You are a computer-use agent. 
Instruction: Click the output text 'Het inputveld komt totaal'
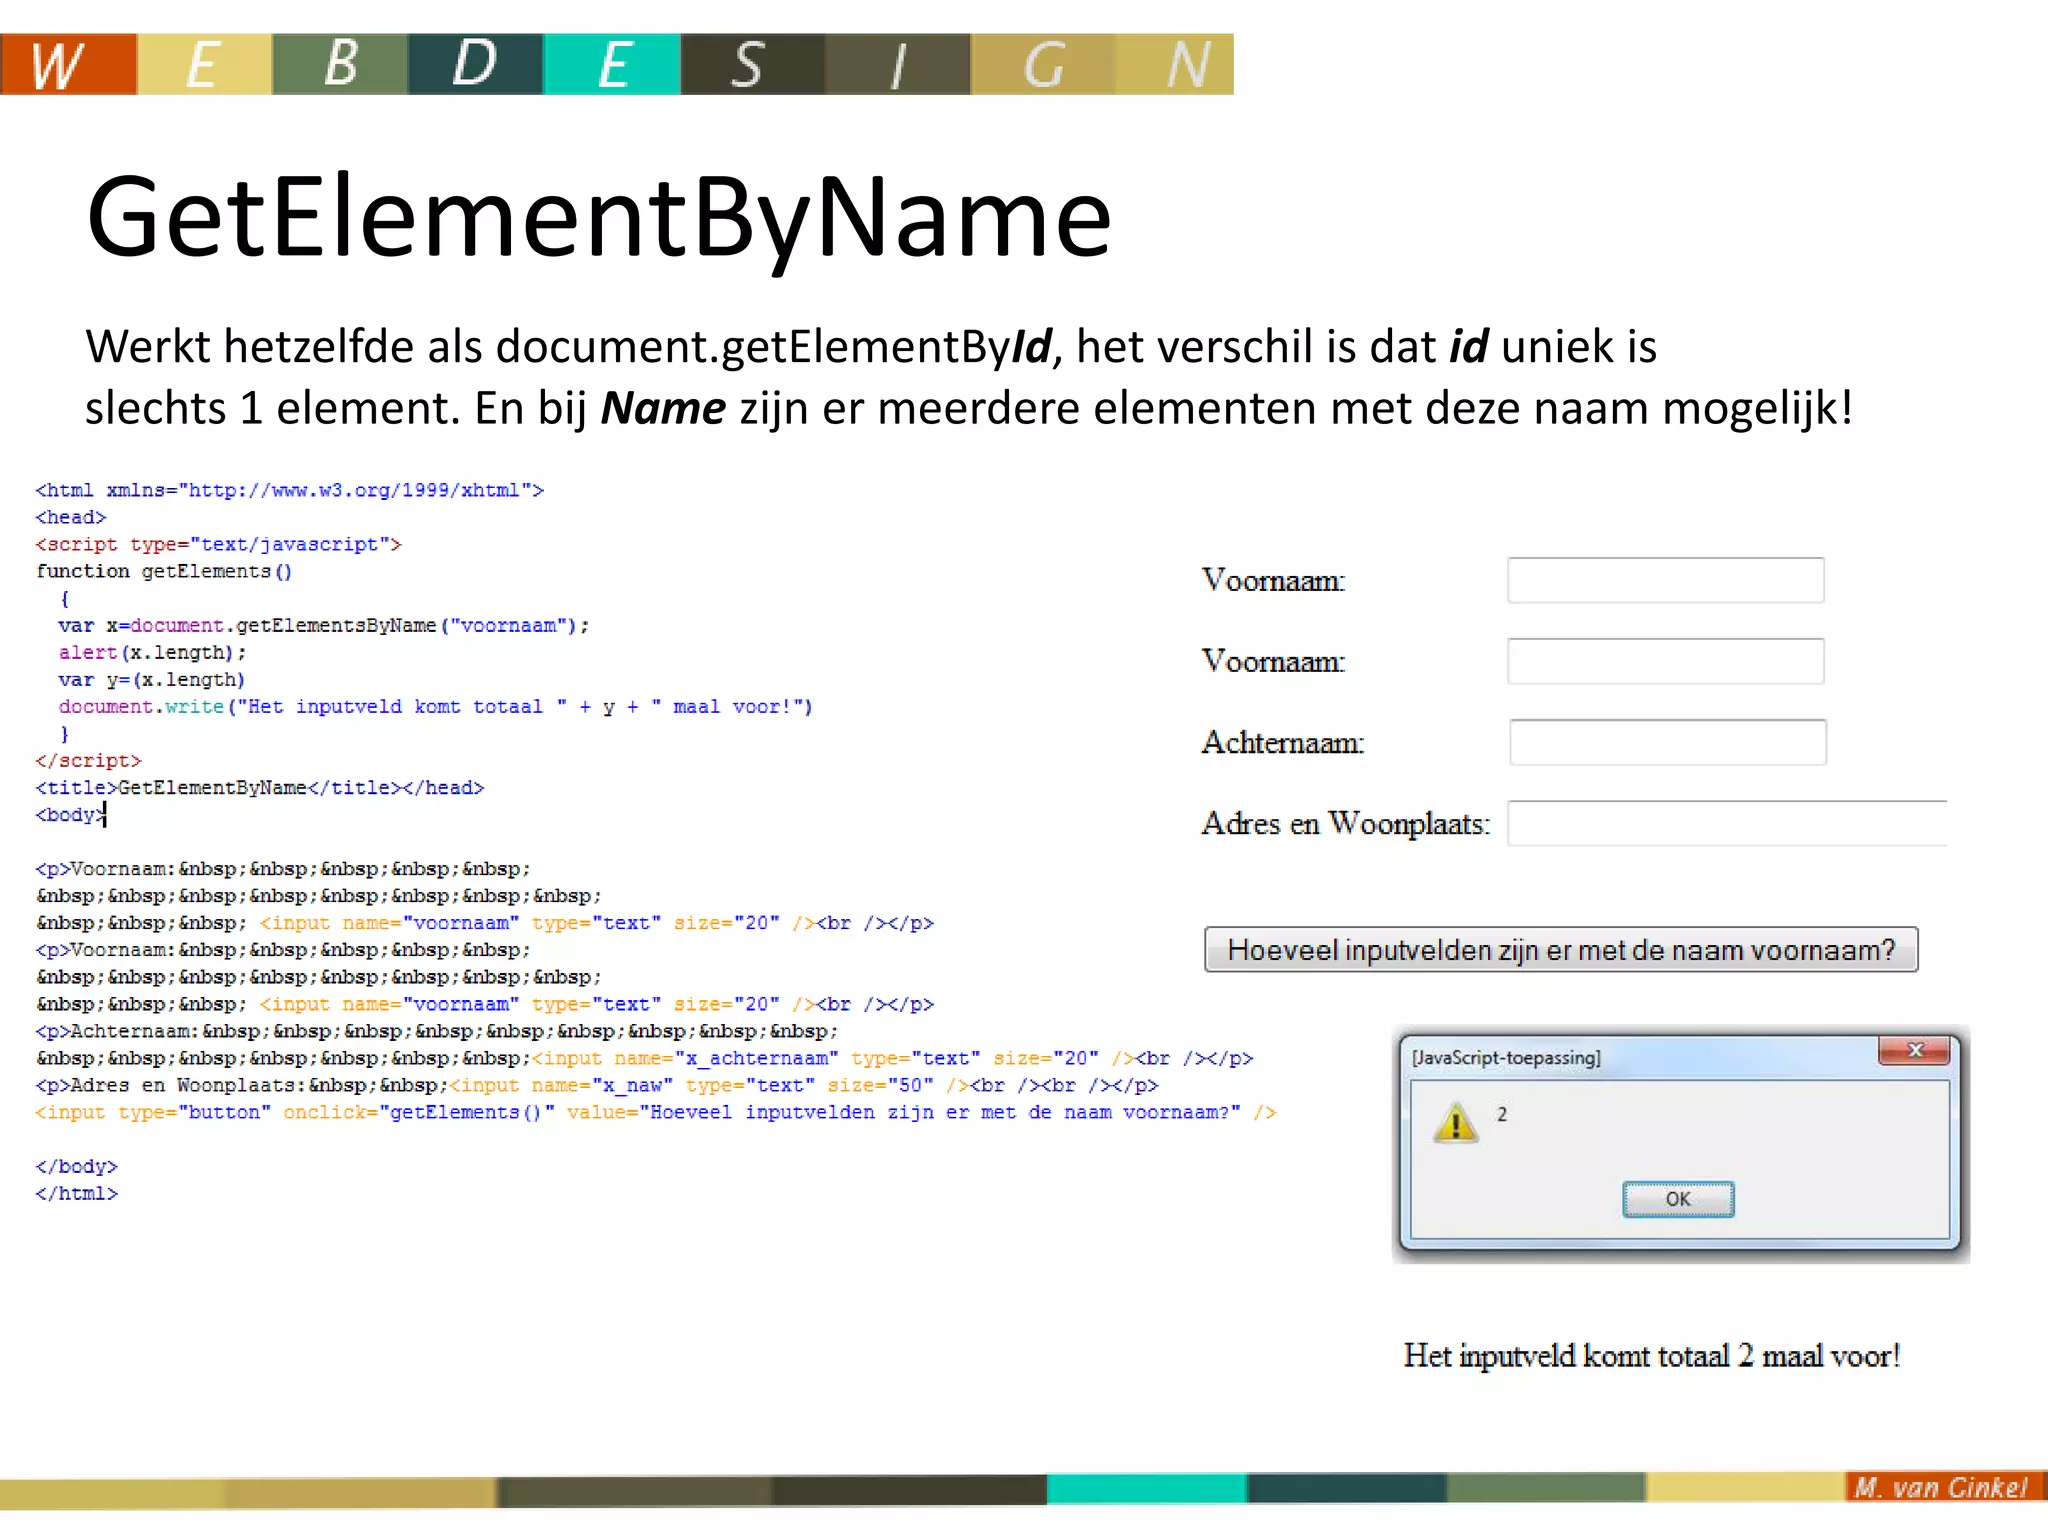(1650, 1357)
